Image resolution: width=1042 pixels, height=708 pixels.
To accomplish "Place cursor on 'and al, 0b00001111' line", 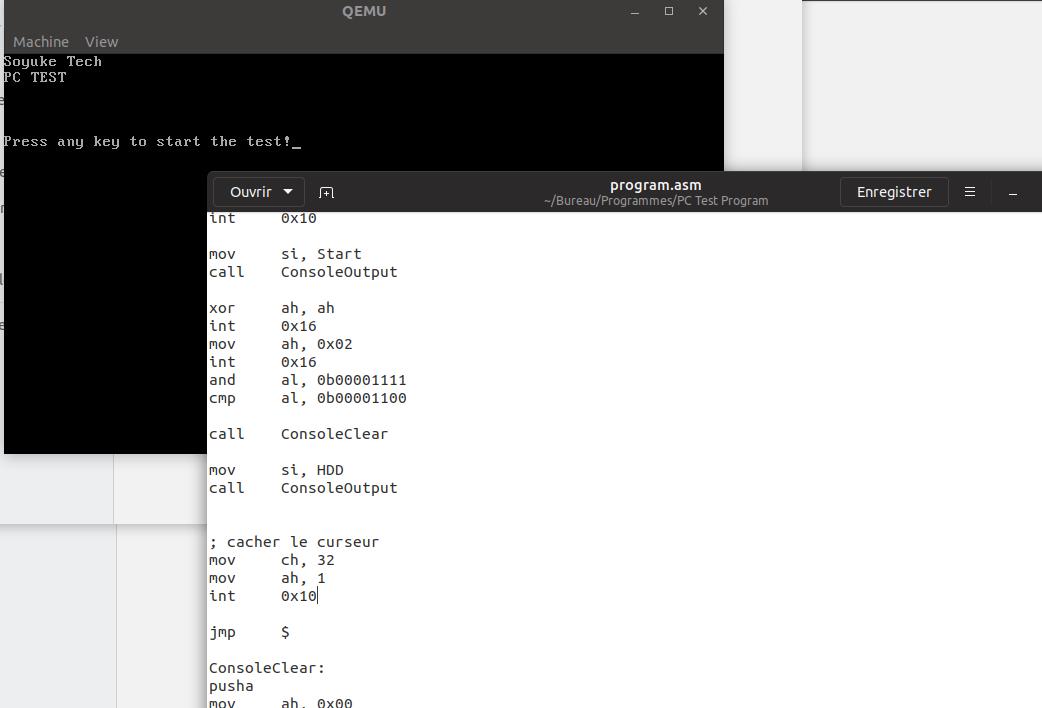I will click(x=307, y=380).
